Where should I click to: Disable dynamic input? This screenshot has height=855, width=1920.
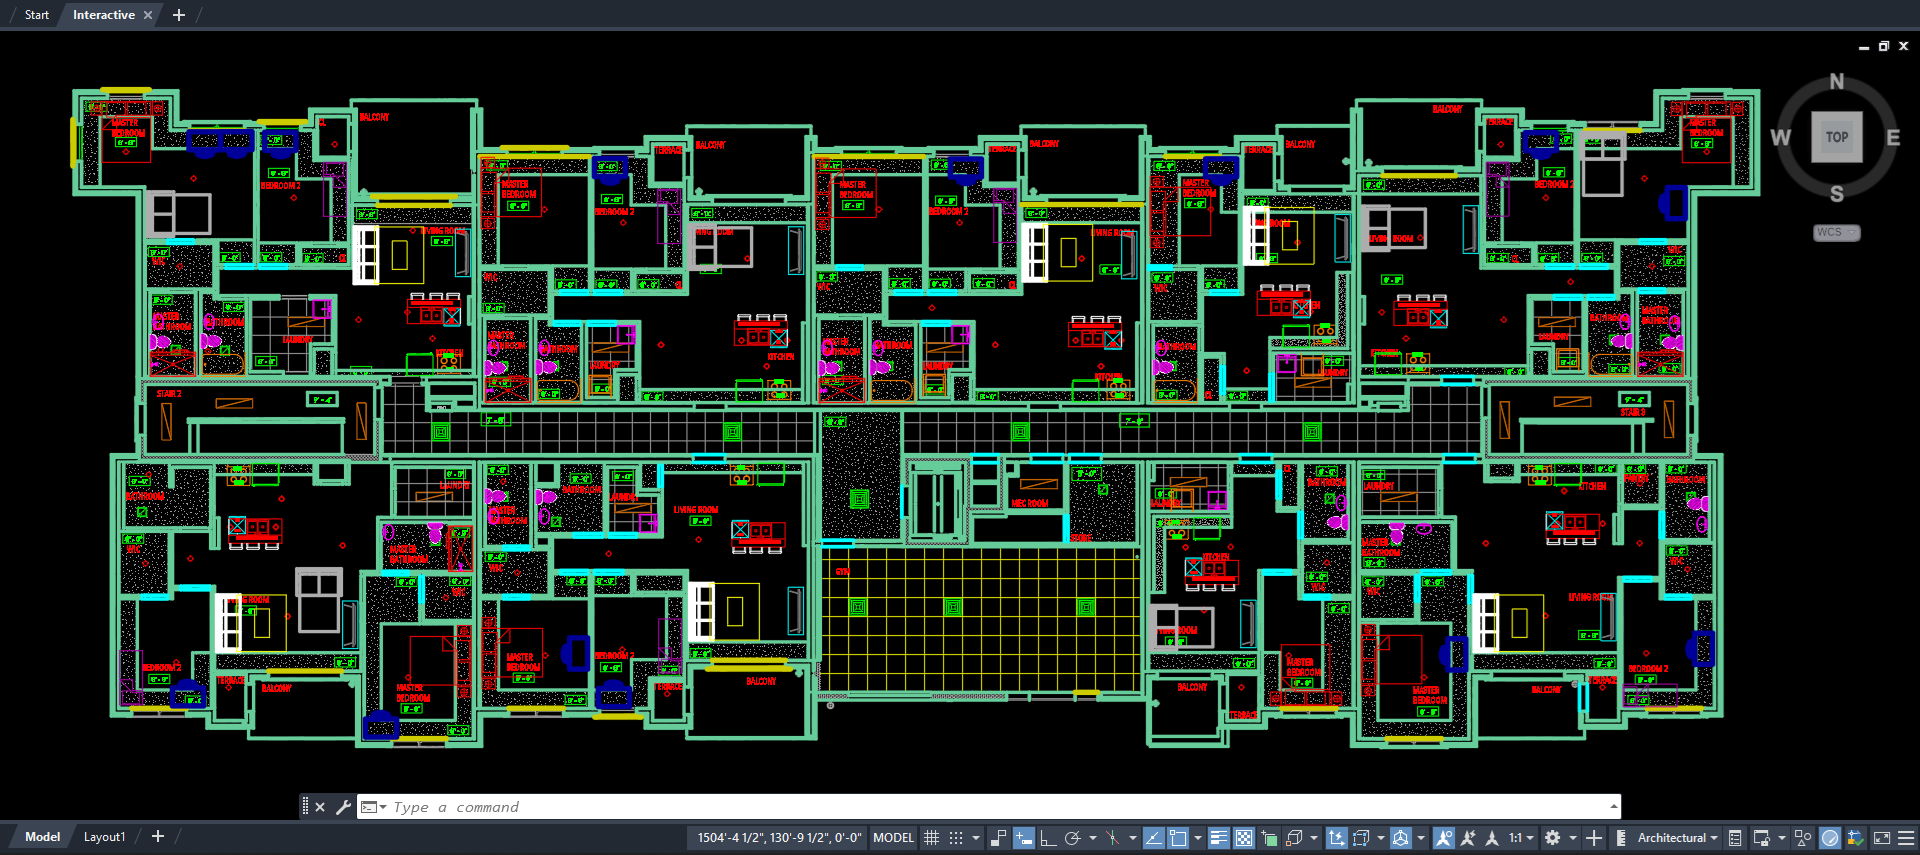coord(1023,838)
